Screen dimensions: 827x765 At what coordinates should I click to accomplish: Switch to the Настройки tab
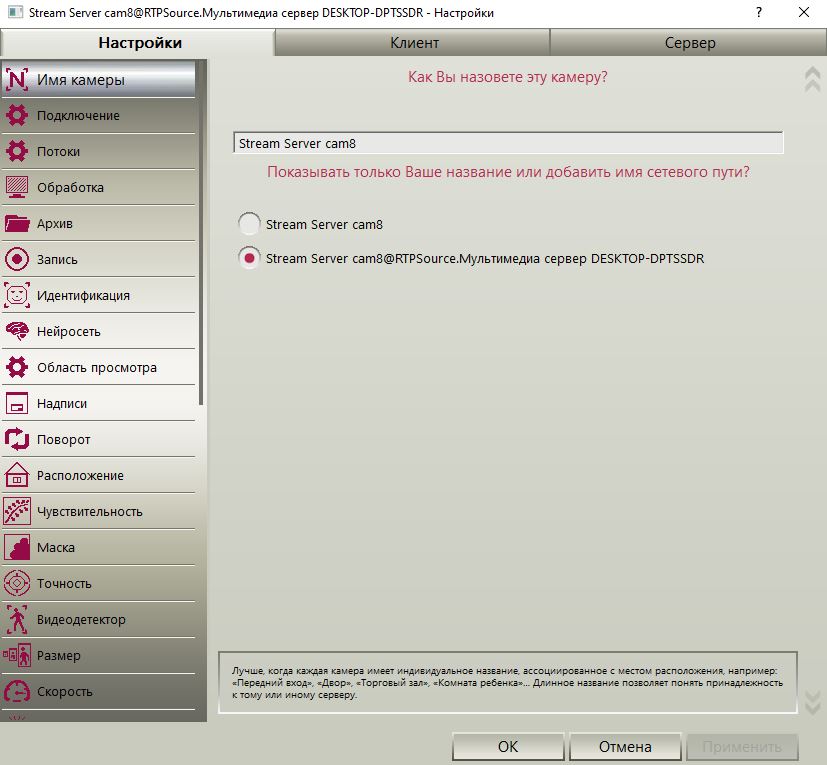click(x=138, y=43)
